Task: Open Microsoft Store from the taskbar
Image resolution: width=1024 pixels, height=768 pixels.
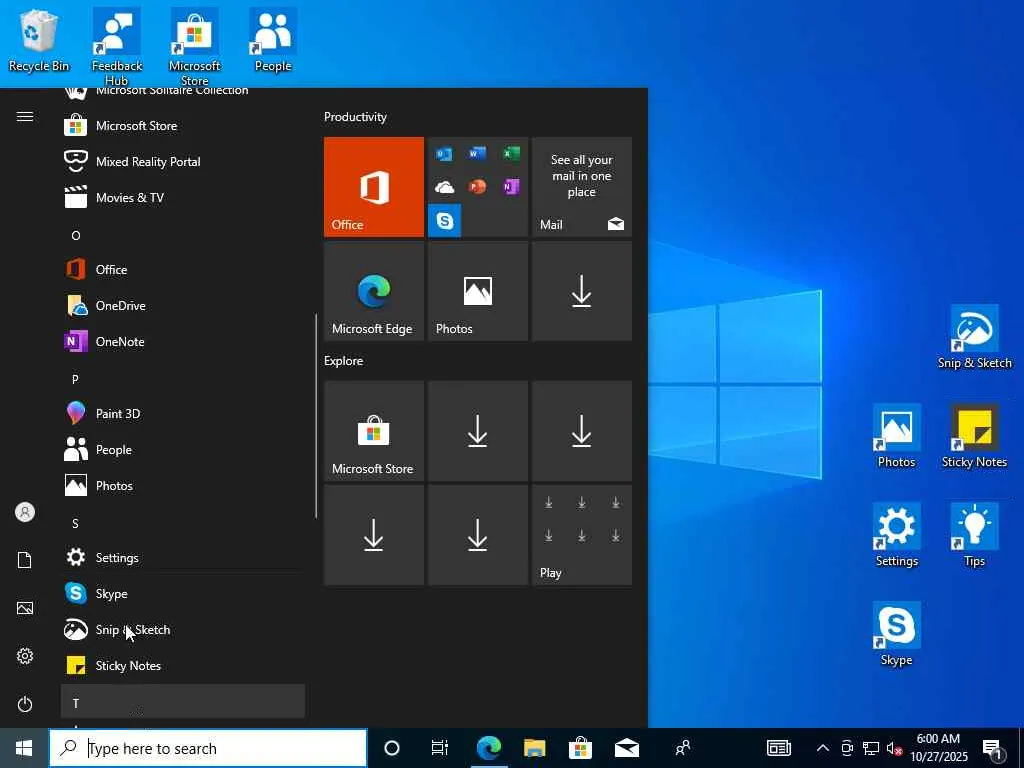Action: pos(580,748)
